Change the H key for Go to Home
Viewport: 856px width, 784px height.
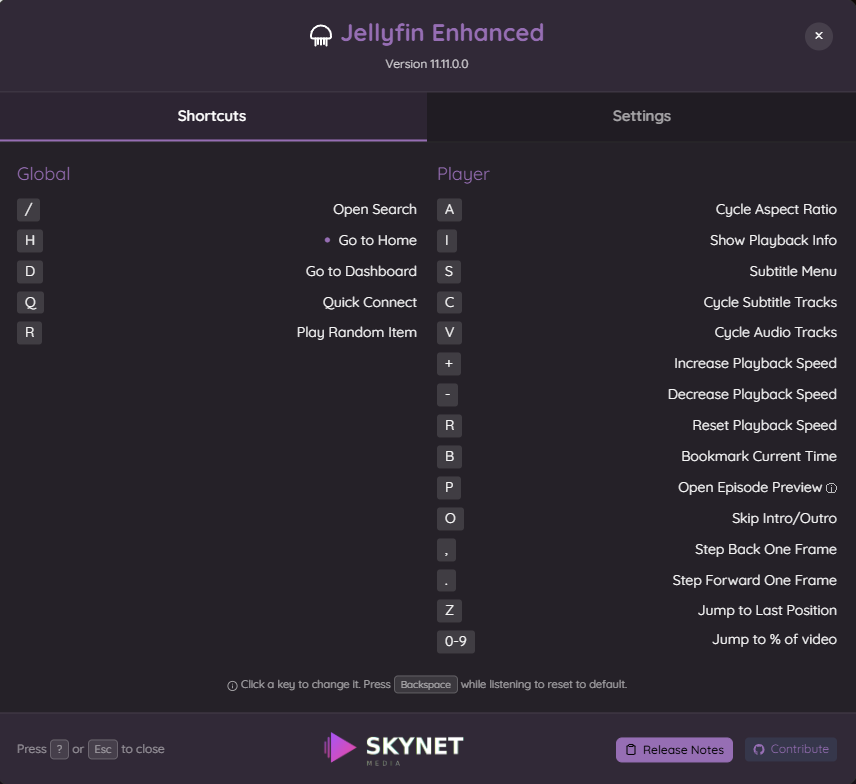coord(29,240)
